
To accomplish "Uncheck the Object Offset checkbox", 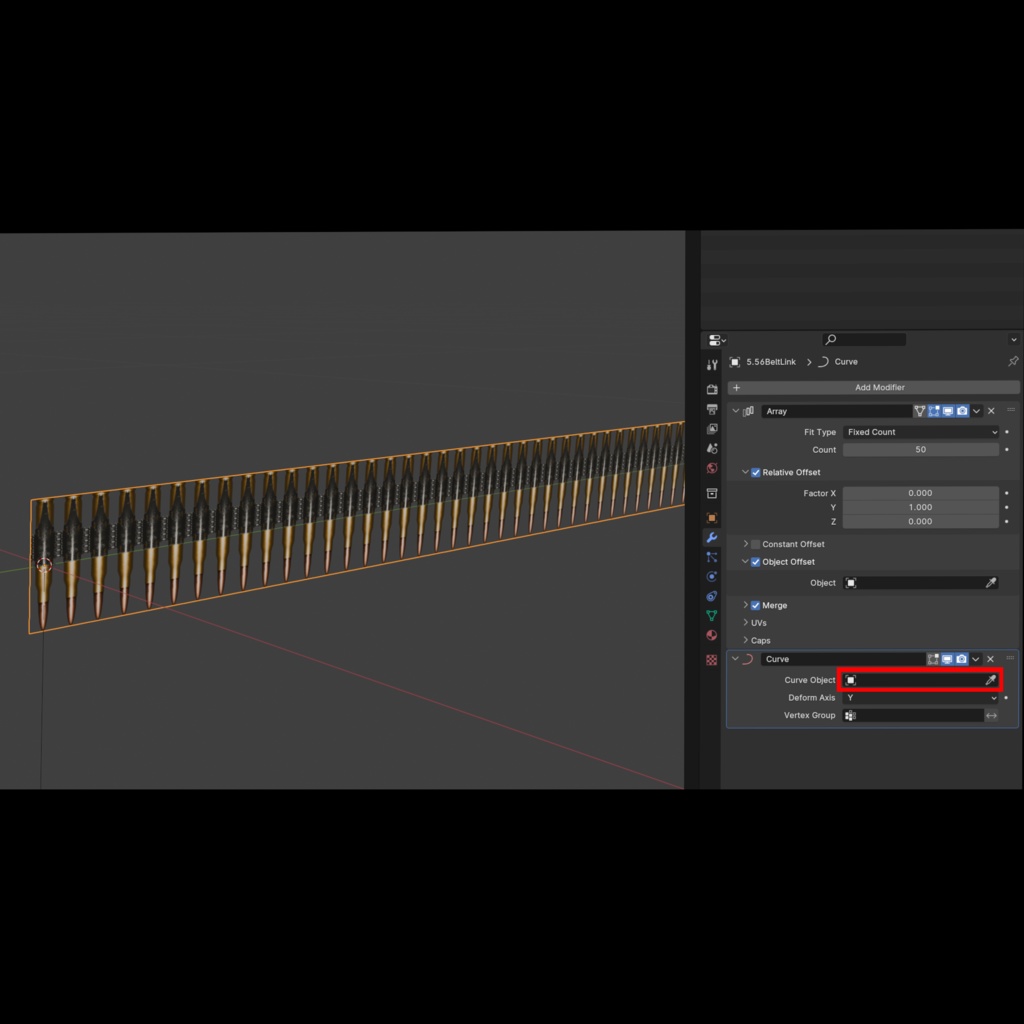I will point(756,562).
